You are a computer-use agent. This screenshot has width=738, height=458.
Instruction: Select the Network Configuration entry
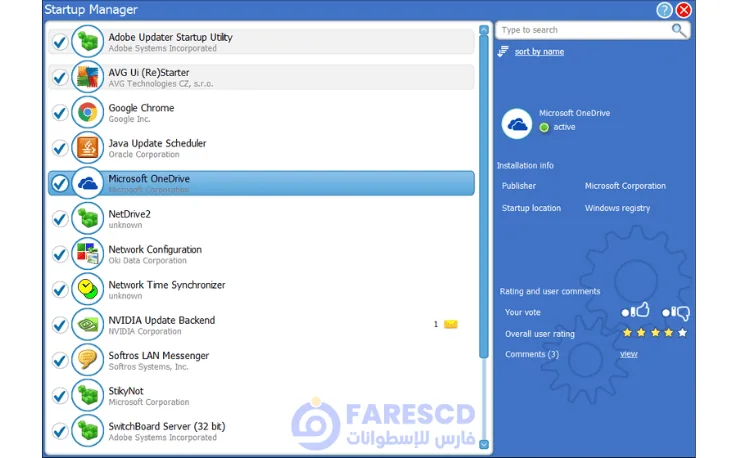pos(155,249)
